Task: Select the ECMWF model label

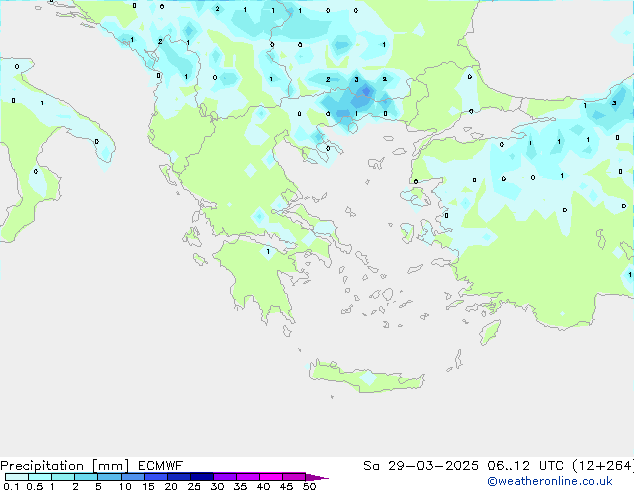Action: coord(160,466)
